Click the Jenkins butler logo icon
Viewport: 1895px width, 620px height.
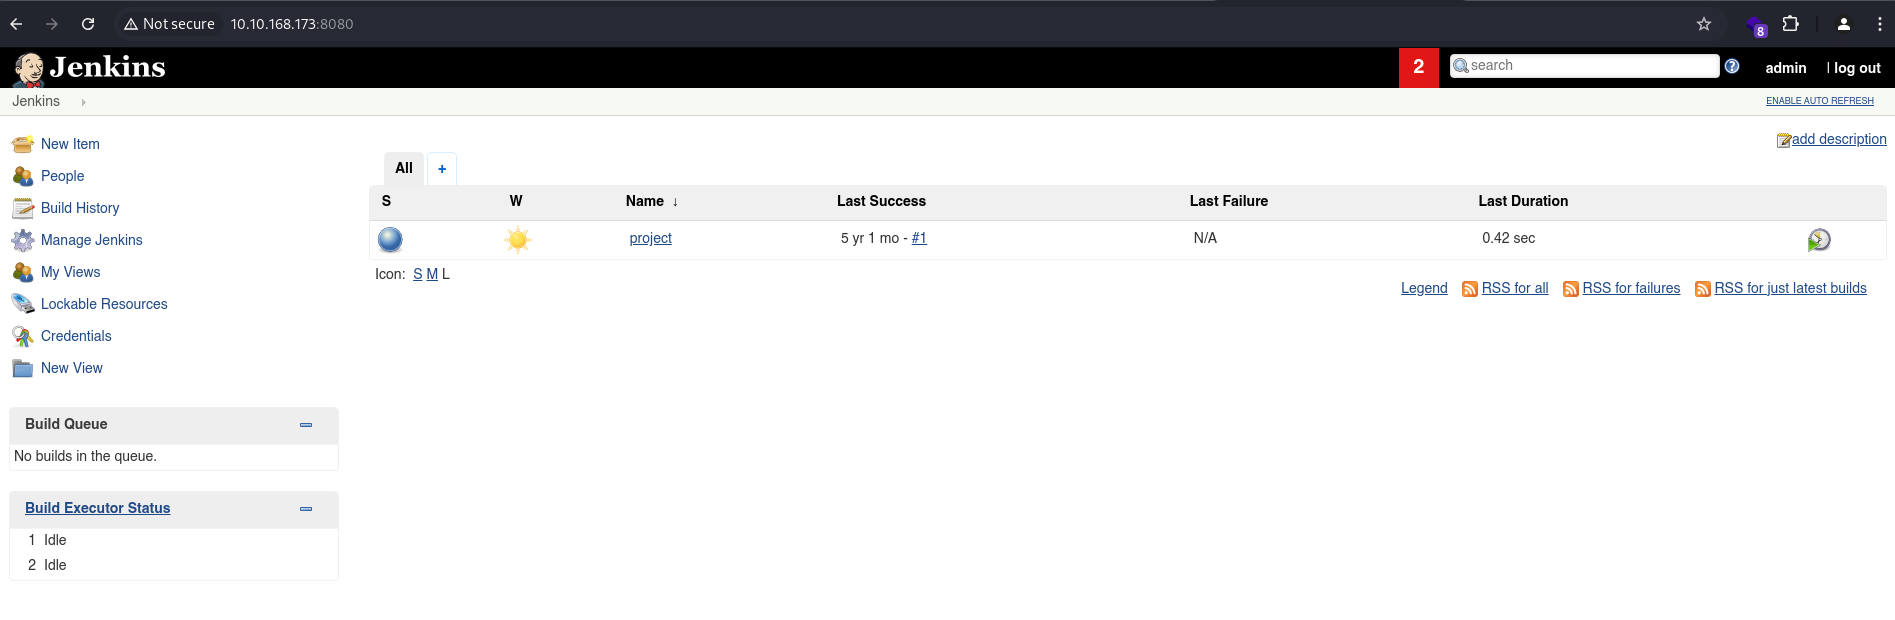[29, 68]
